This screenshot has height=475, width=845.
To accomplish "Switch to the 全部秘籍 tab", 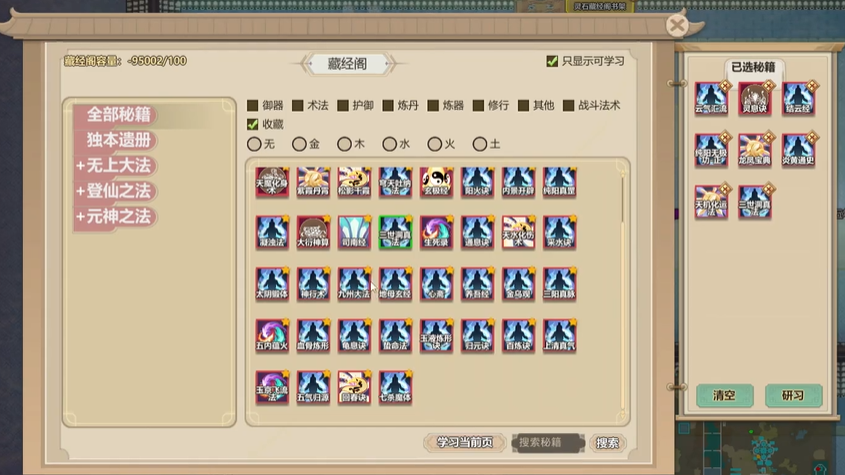I will 119,114.
